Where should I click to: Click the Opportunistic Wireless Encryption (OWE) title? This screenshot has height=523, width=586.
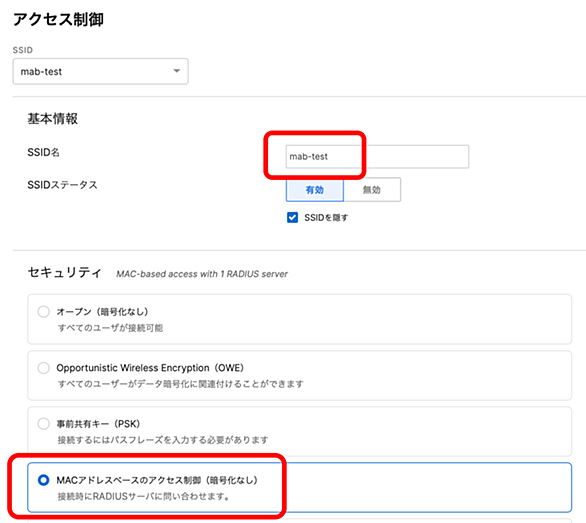click(x=150, y=368)
